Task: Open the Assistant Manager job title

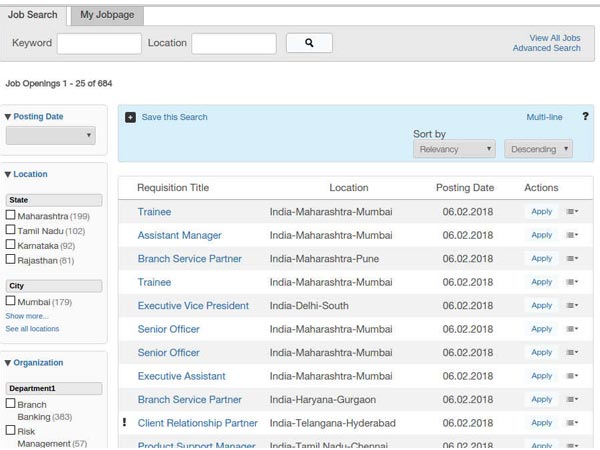Action: coord(179,235)
